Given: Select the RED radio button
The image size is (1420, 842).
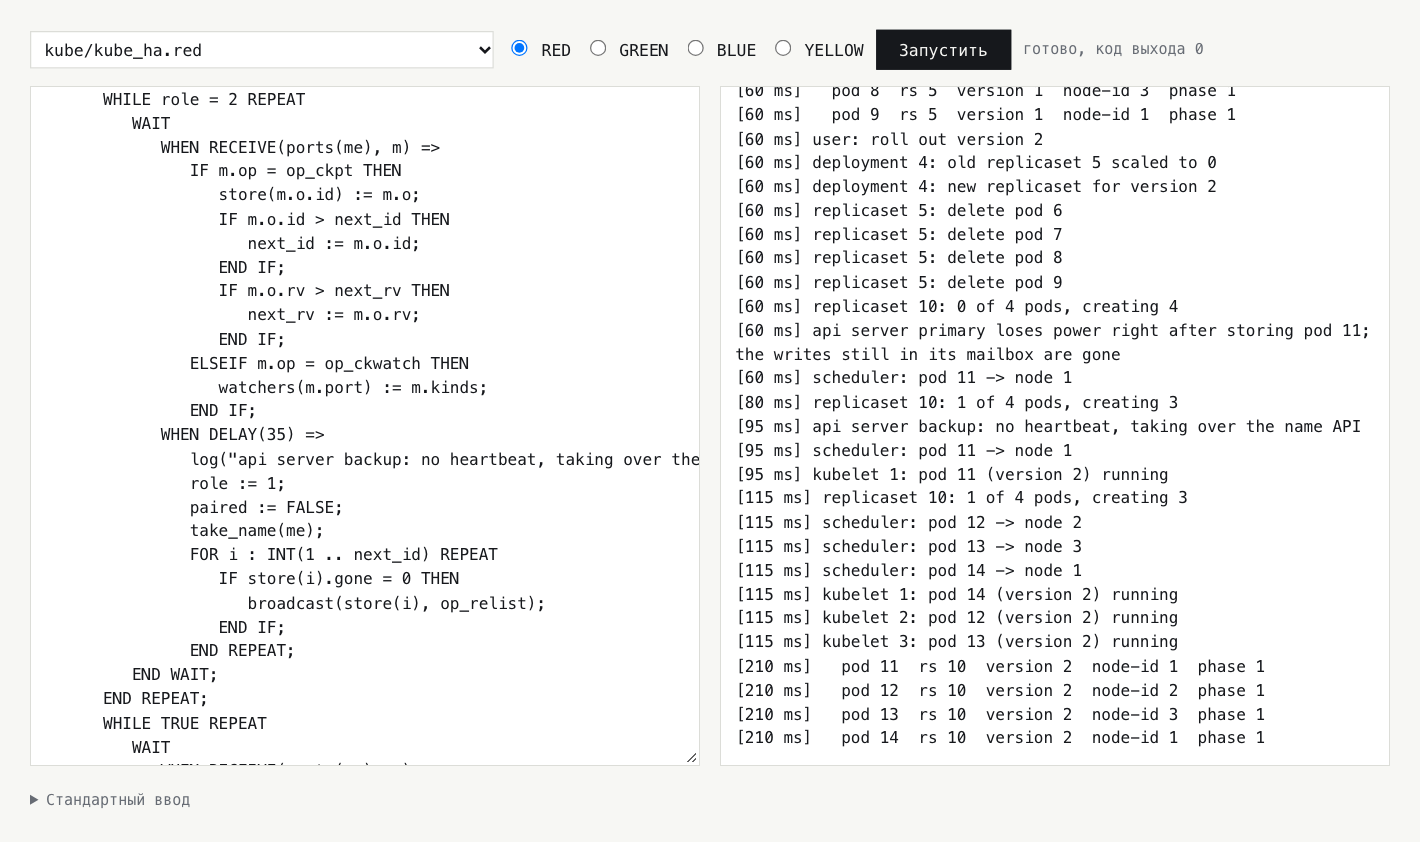Looking at the screenshot, I should coord(519,48).
